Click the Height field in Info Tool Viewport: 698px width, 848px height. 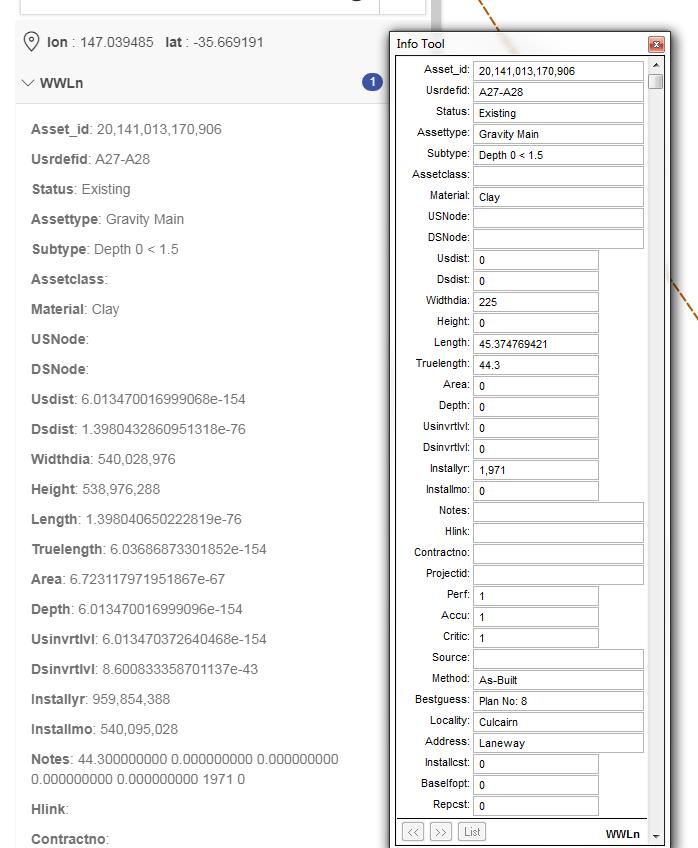(536, 323)
